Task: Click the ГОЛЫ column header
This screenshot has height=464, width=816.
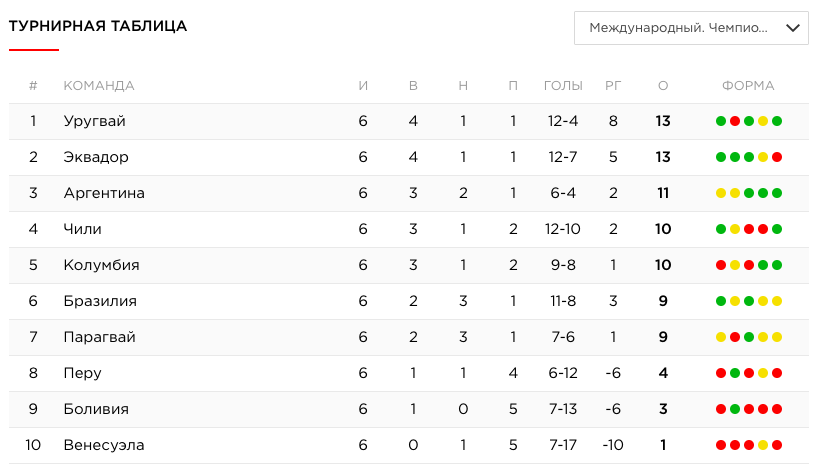Action: pyautogui.click(x=563, y=86)
